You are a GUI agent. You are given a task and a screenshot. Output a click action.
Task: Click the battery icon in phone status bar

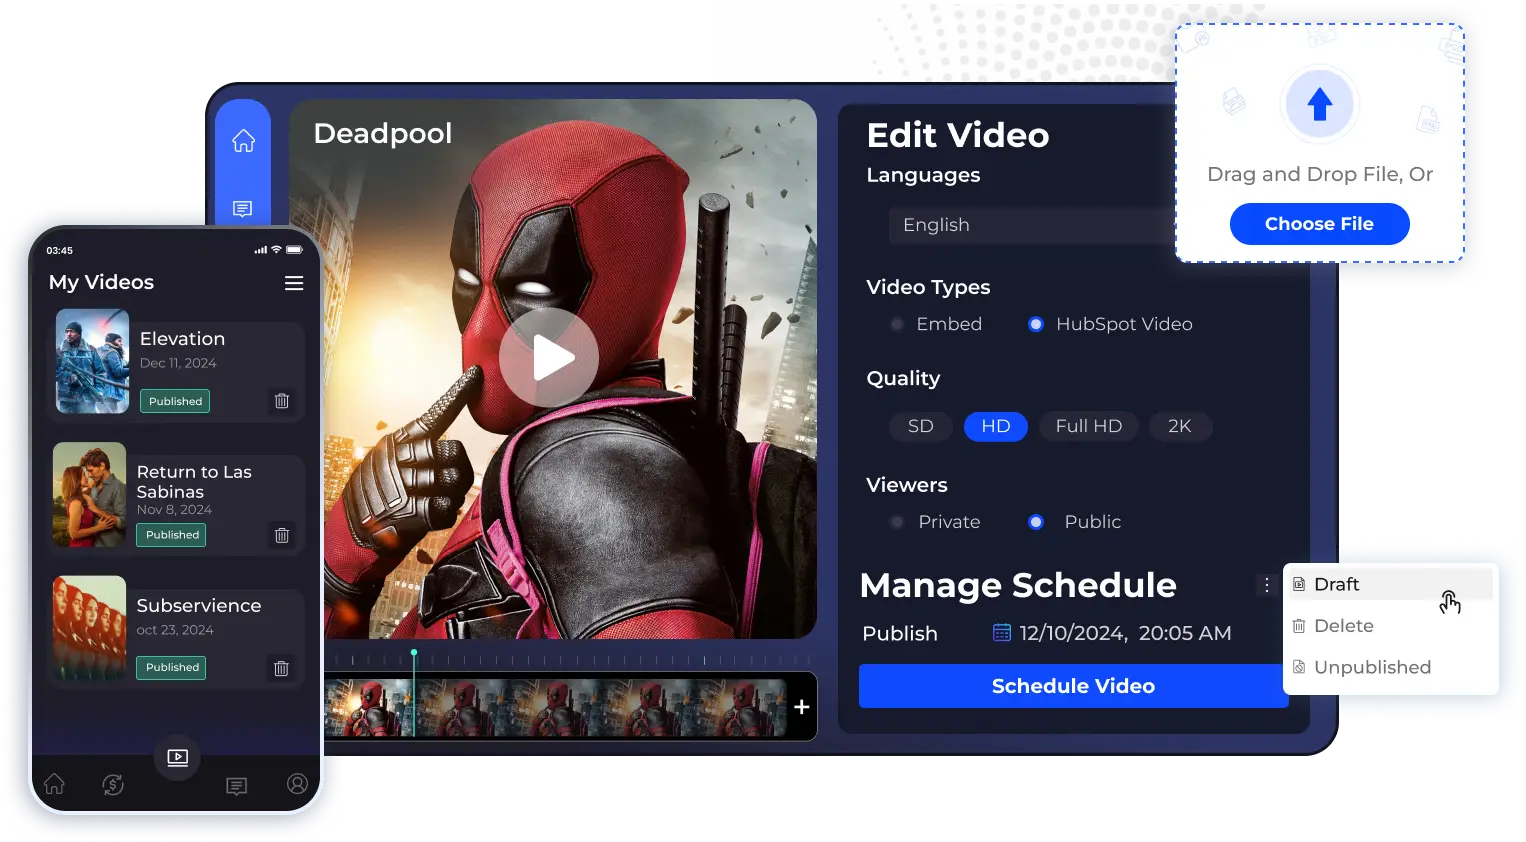(294, 250)
